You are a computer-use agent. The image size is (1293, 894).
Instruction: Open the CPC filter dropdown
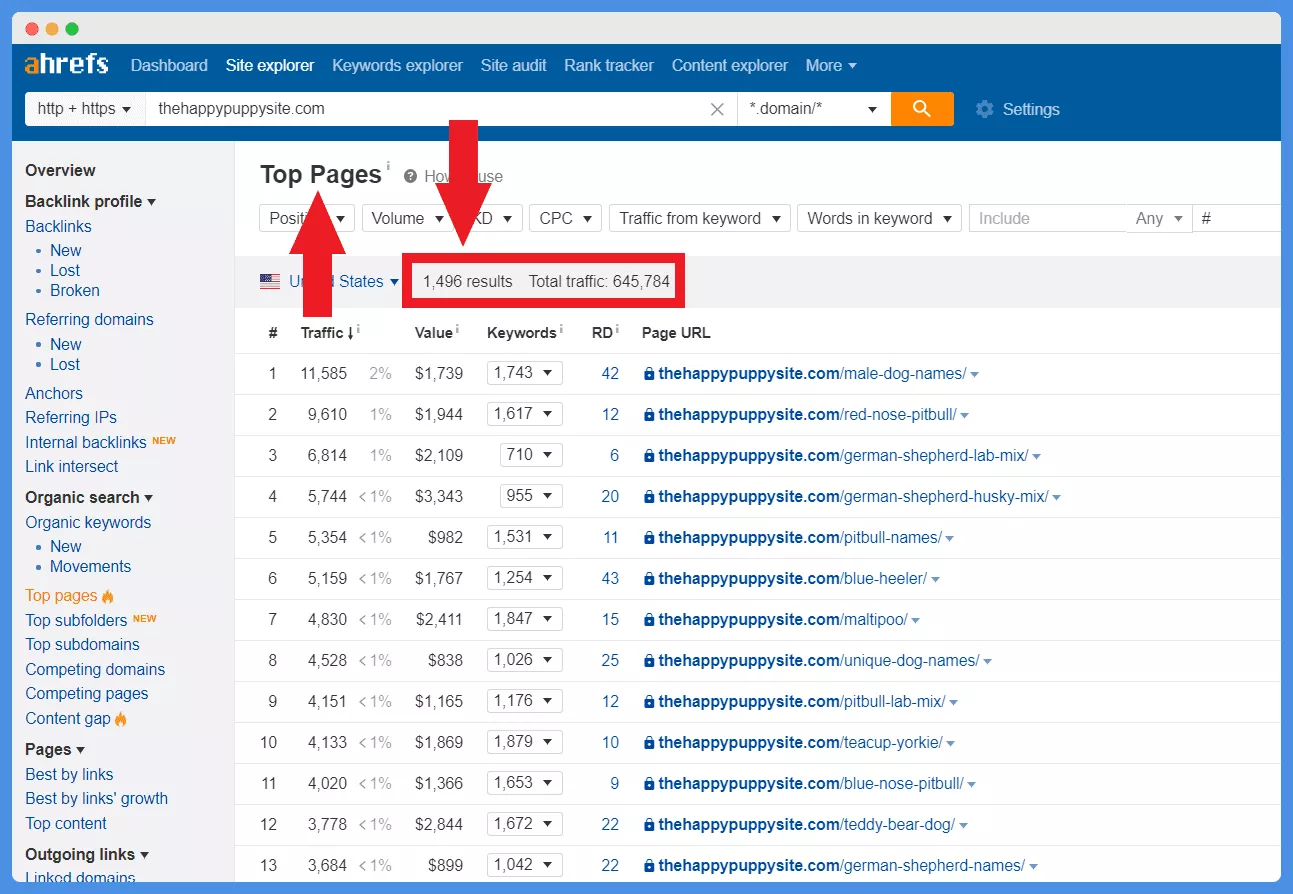click(x=565, y=218)
